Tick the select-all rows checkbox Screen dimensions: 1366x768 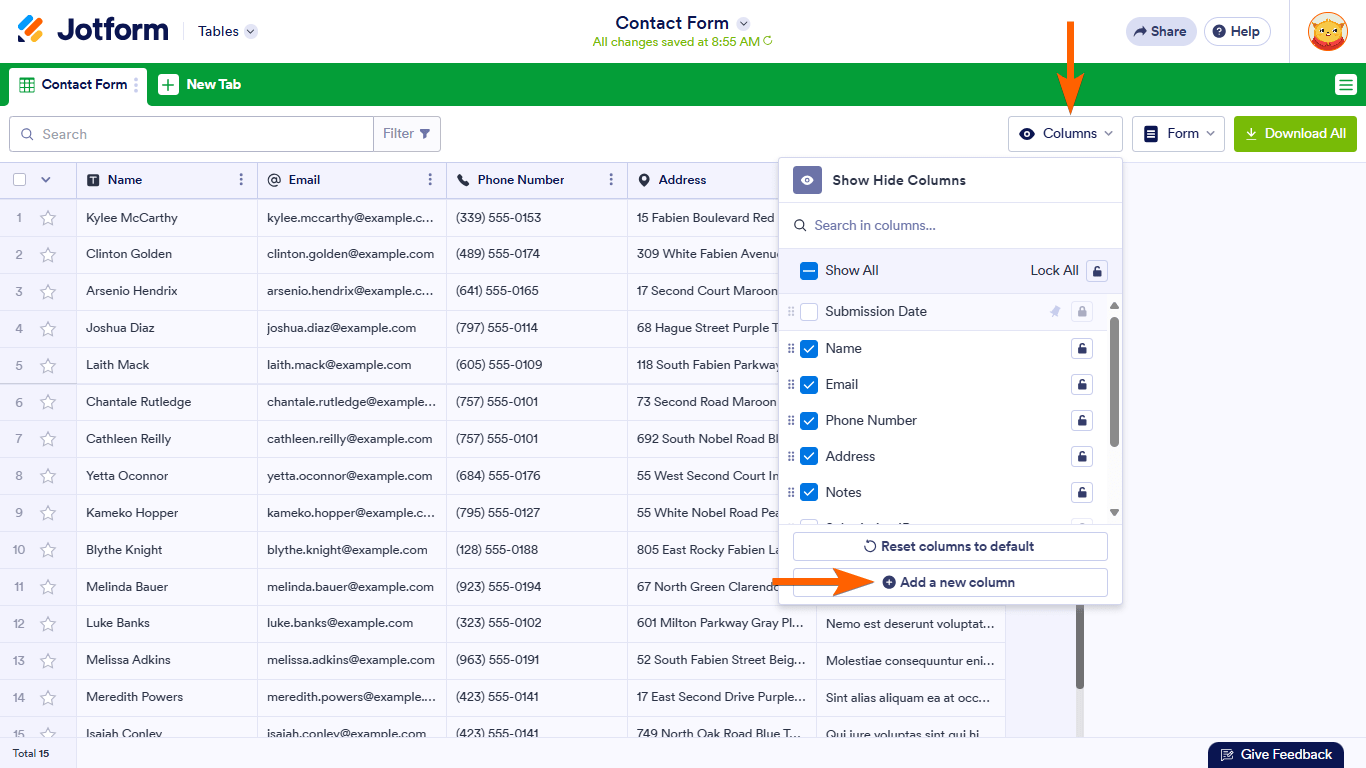tap(20, 180)
